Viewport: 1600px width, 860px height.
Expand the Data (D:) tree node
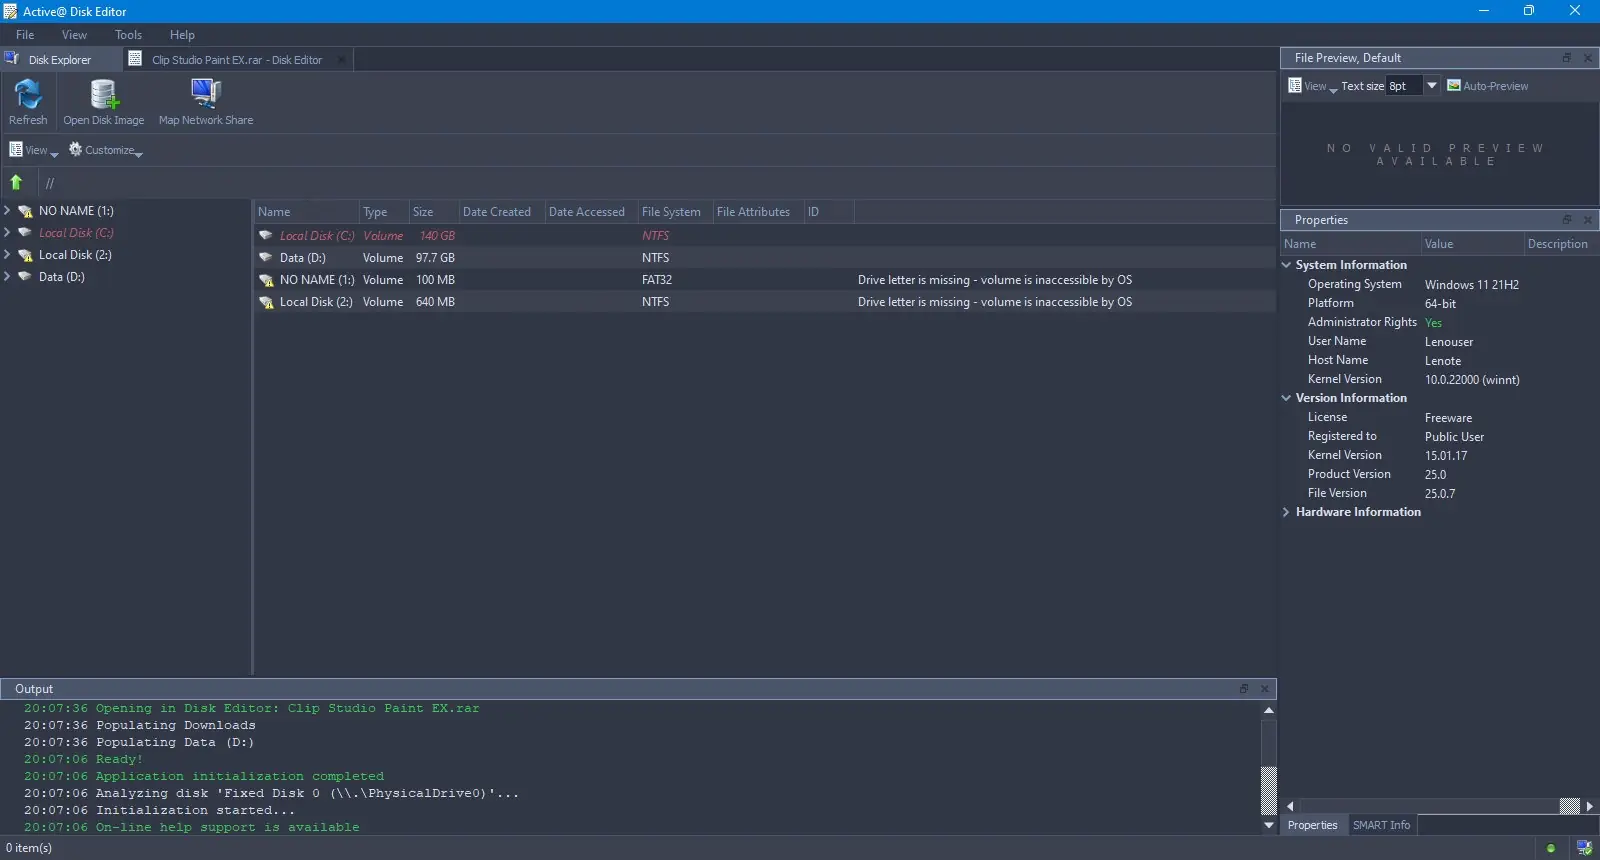click(8, 277)
